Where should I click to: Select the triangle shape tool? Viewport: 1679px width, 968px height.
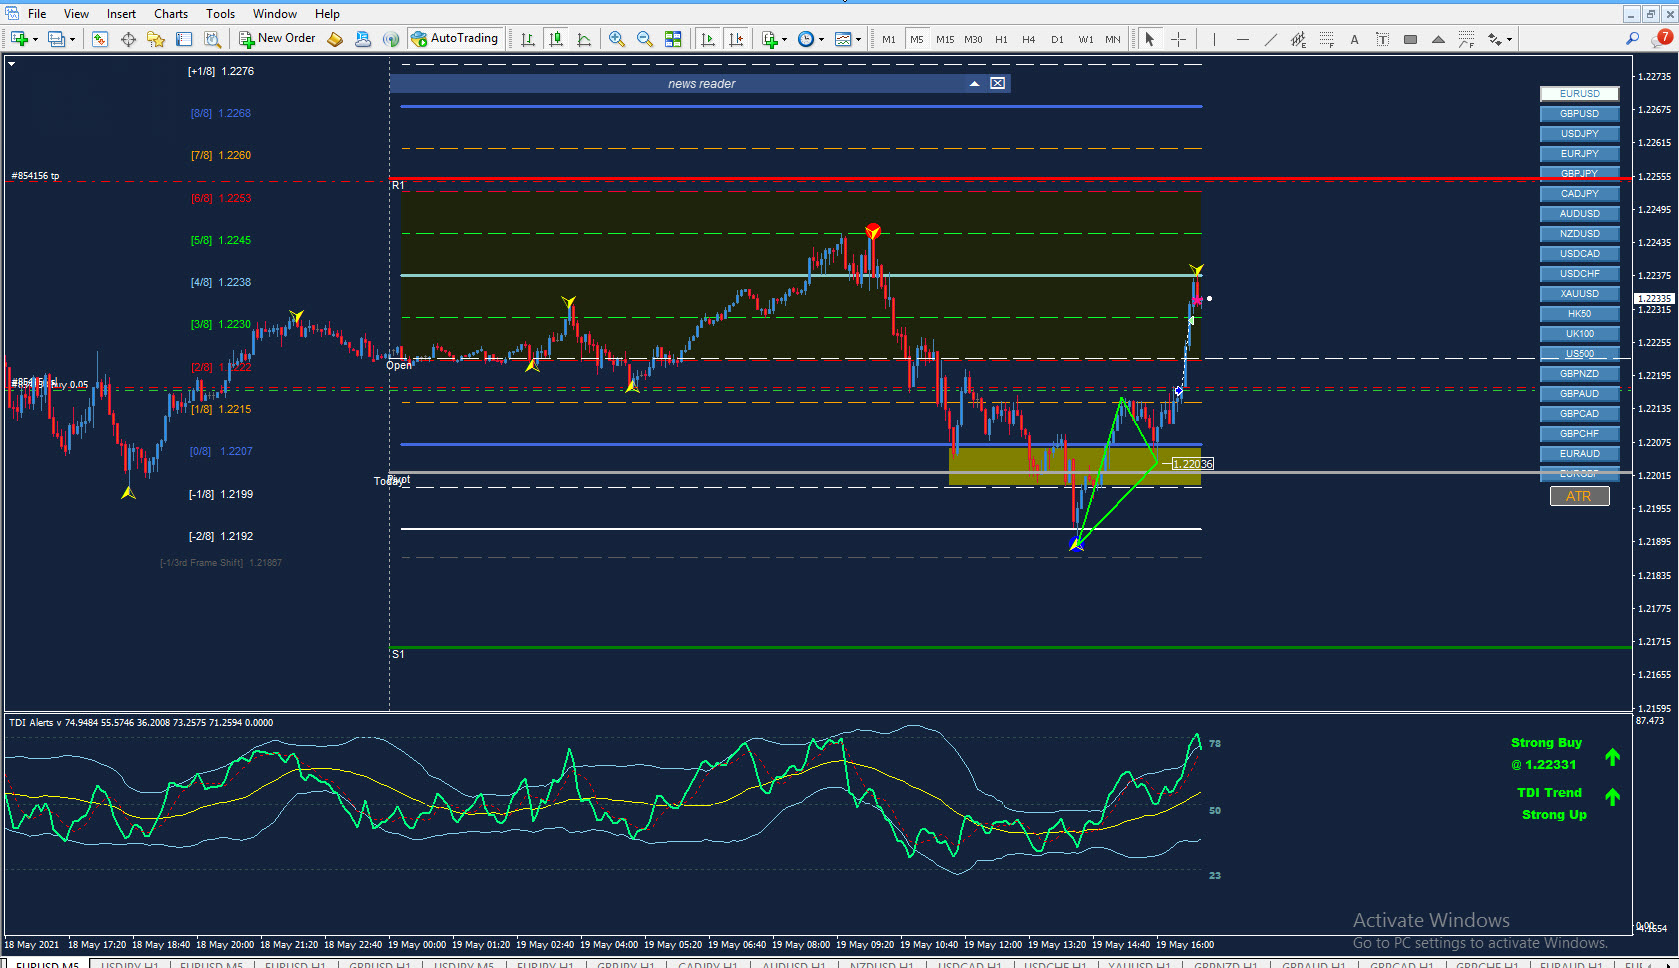pyautogui.click(x=1438, y=39)
